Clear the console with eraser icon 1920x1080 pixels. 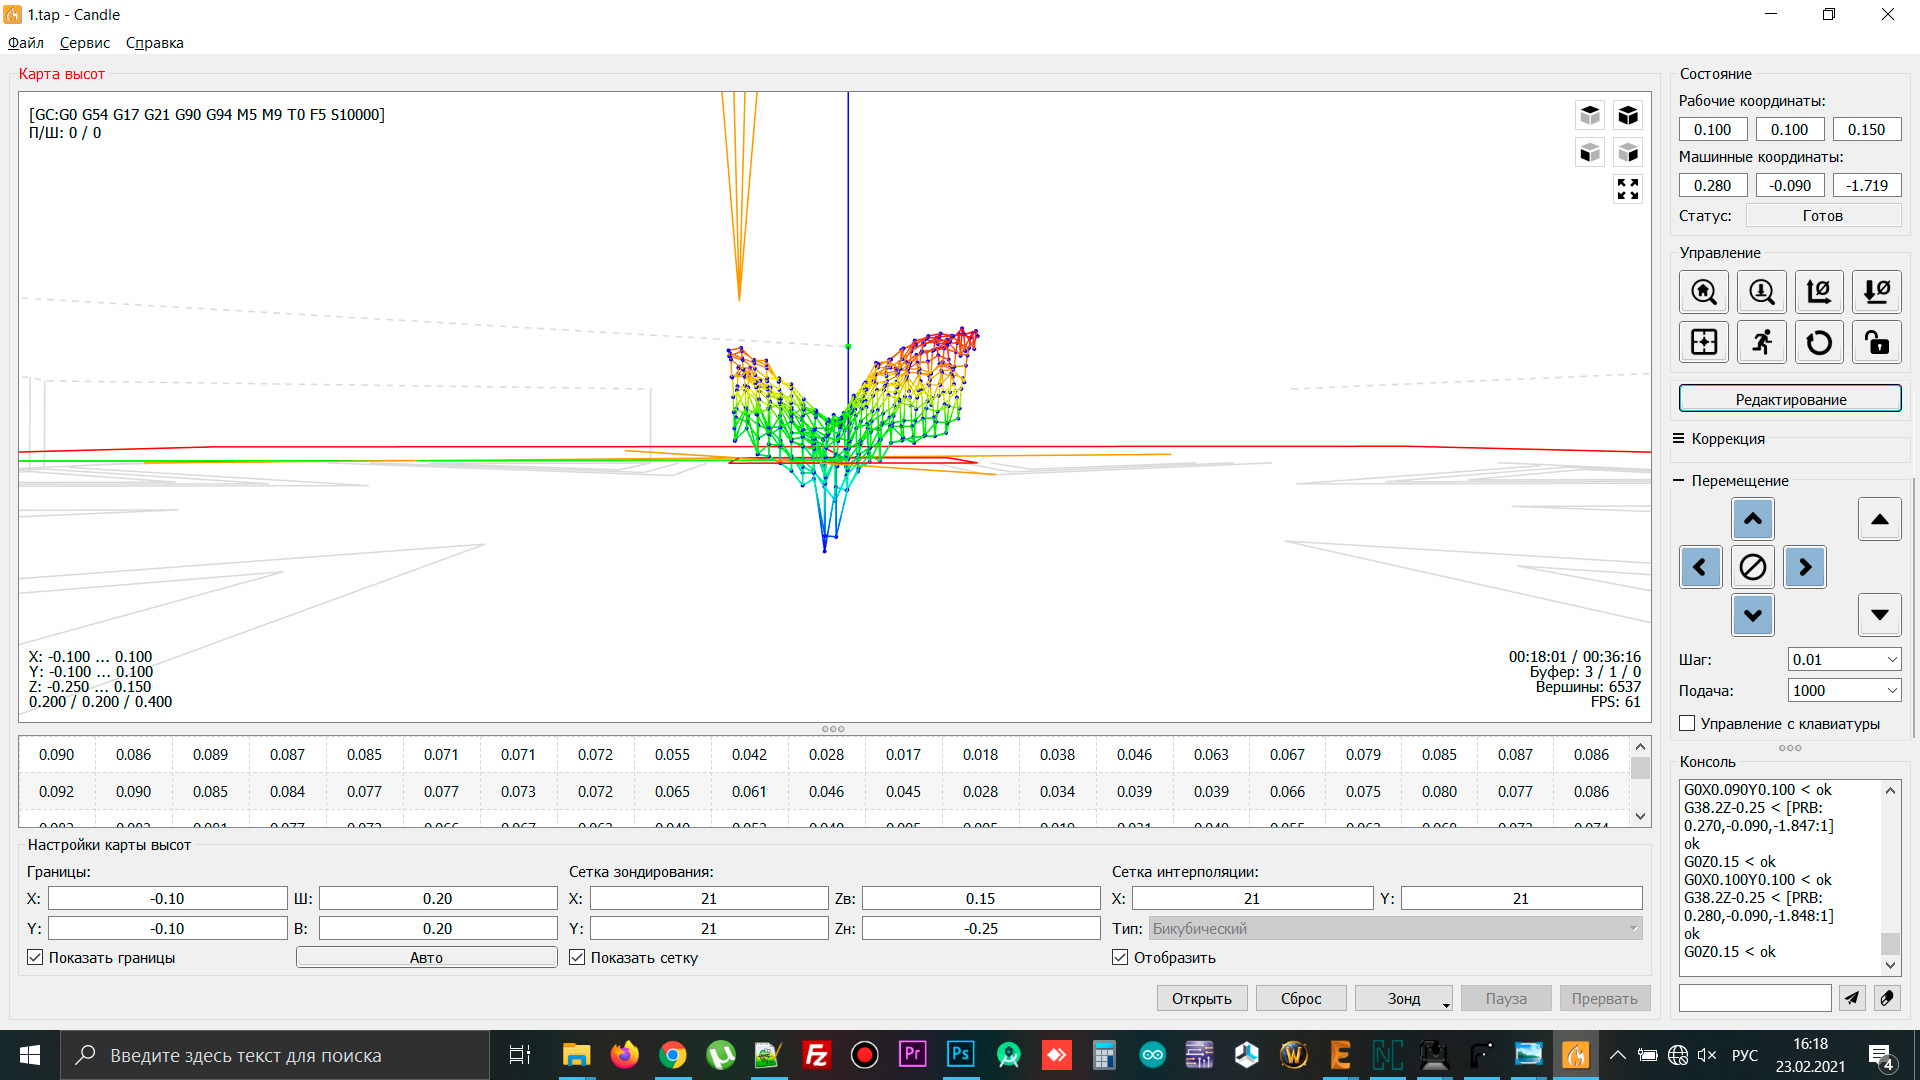pyautogui.click(x=1887, y=998)
